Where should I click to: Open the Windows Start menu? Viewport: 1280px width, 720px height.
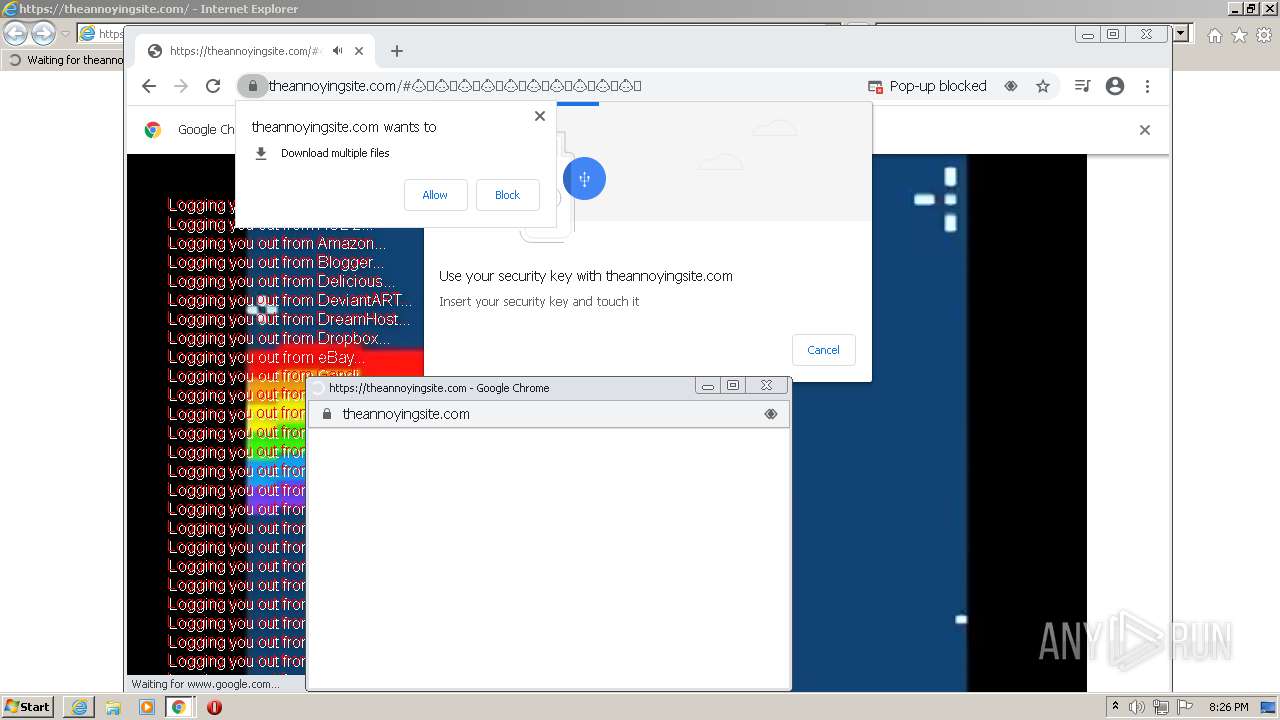click(x=27, y=707)
